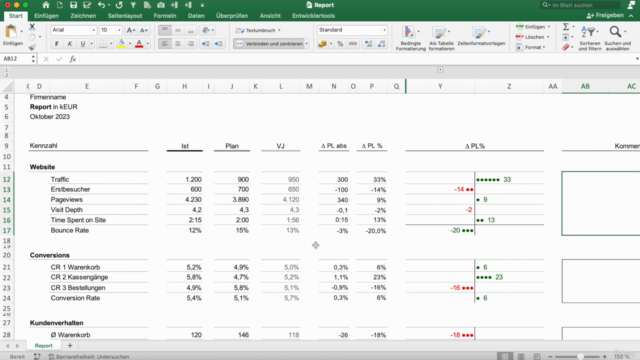This screenshot has height=360, width=640.
Task: Apply red font color
Action: (x=139, y=44)
